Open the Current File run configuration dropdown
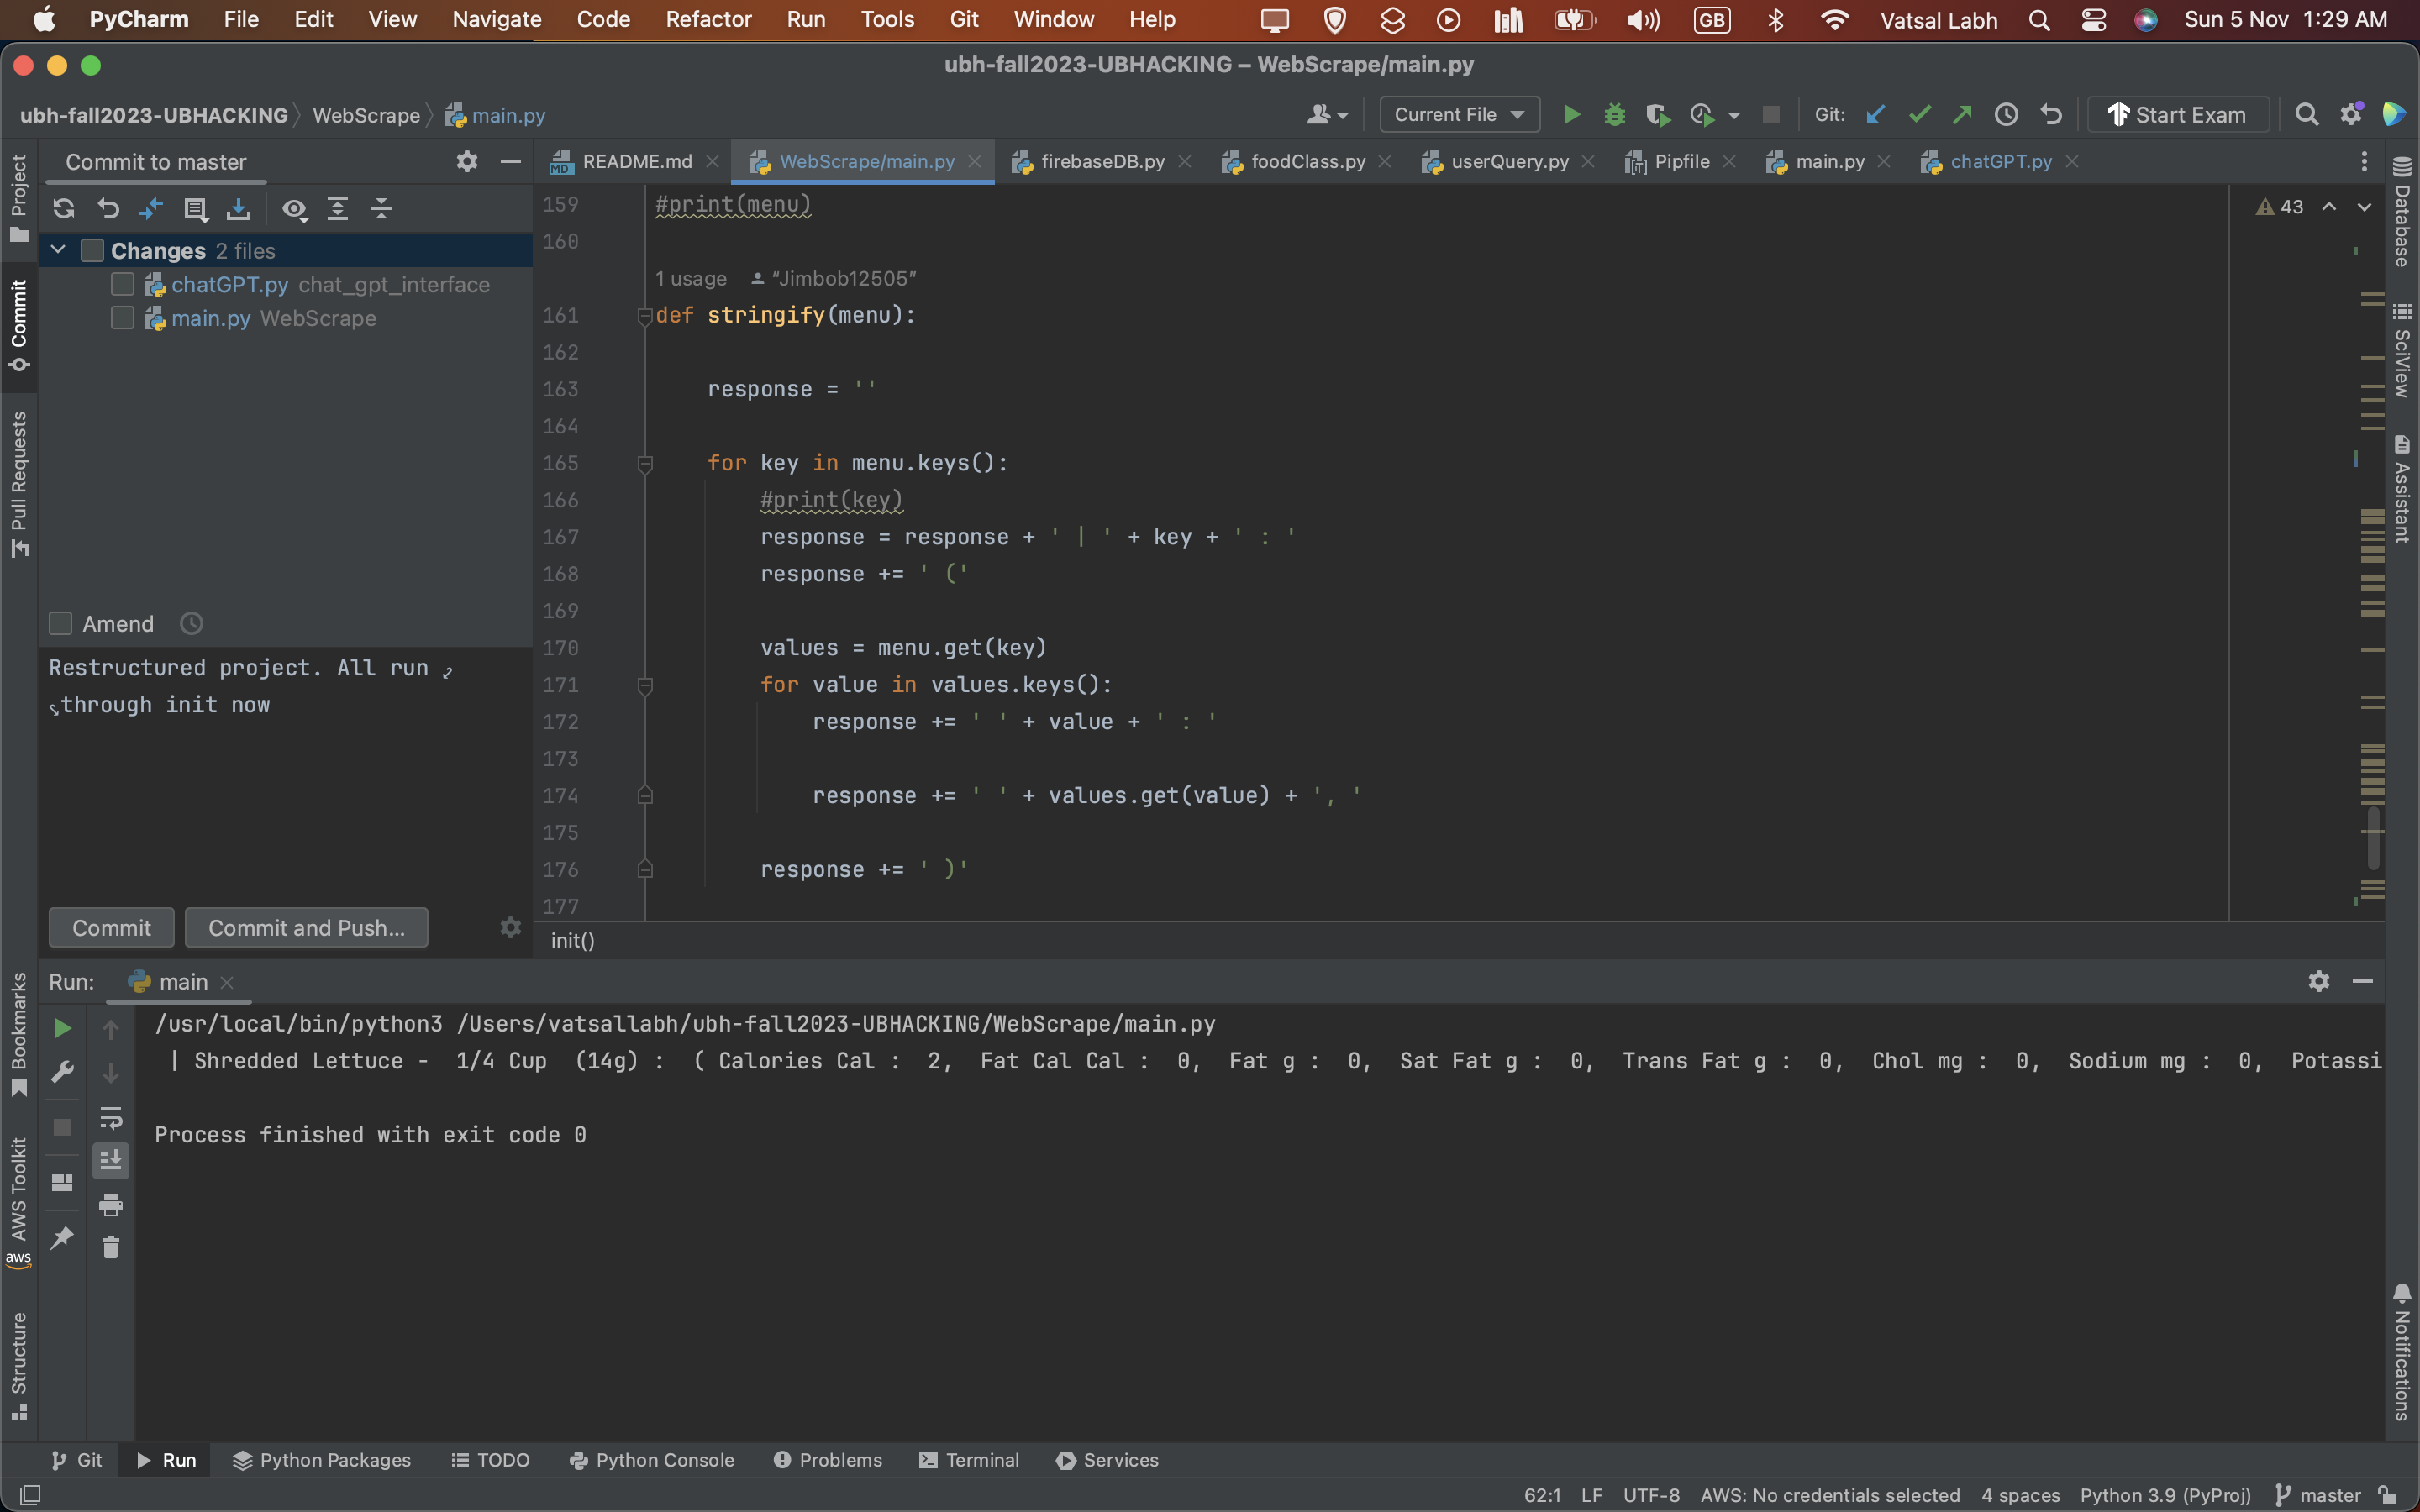2420x1512 pixels. click(1459, 115)
